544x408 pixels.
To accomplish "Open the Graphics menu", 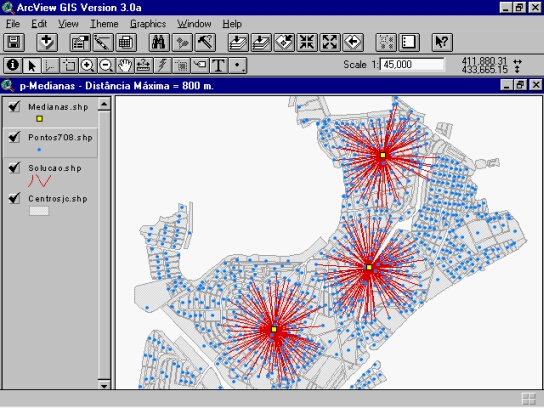I will pos(148,24).
